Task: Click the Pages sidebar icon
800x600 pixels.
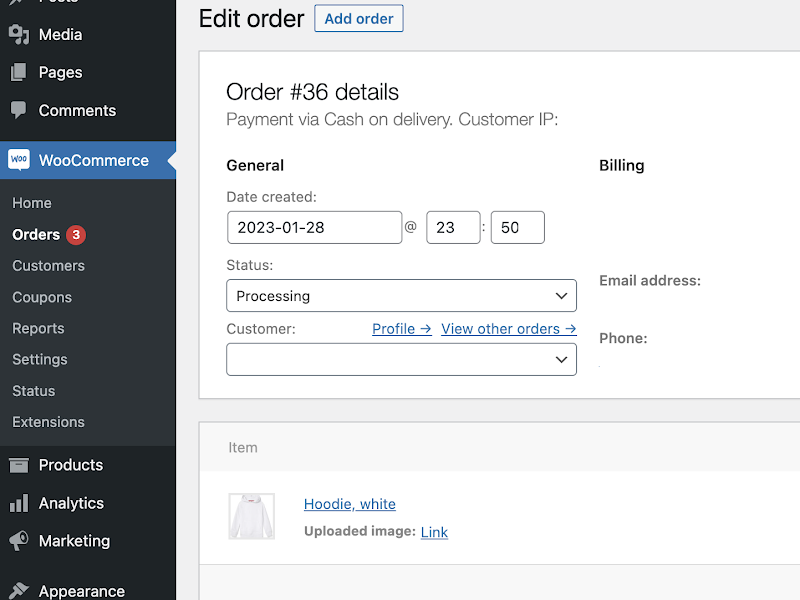Action: coord(18,73)
